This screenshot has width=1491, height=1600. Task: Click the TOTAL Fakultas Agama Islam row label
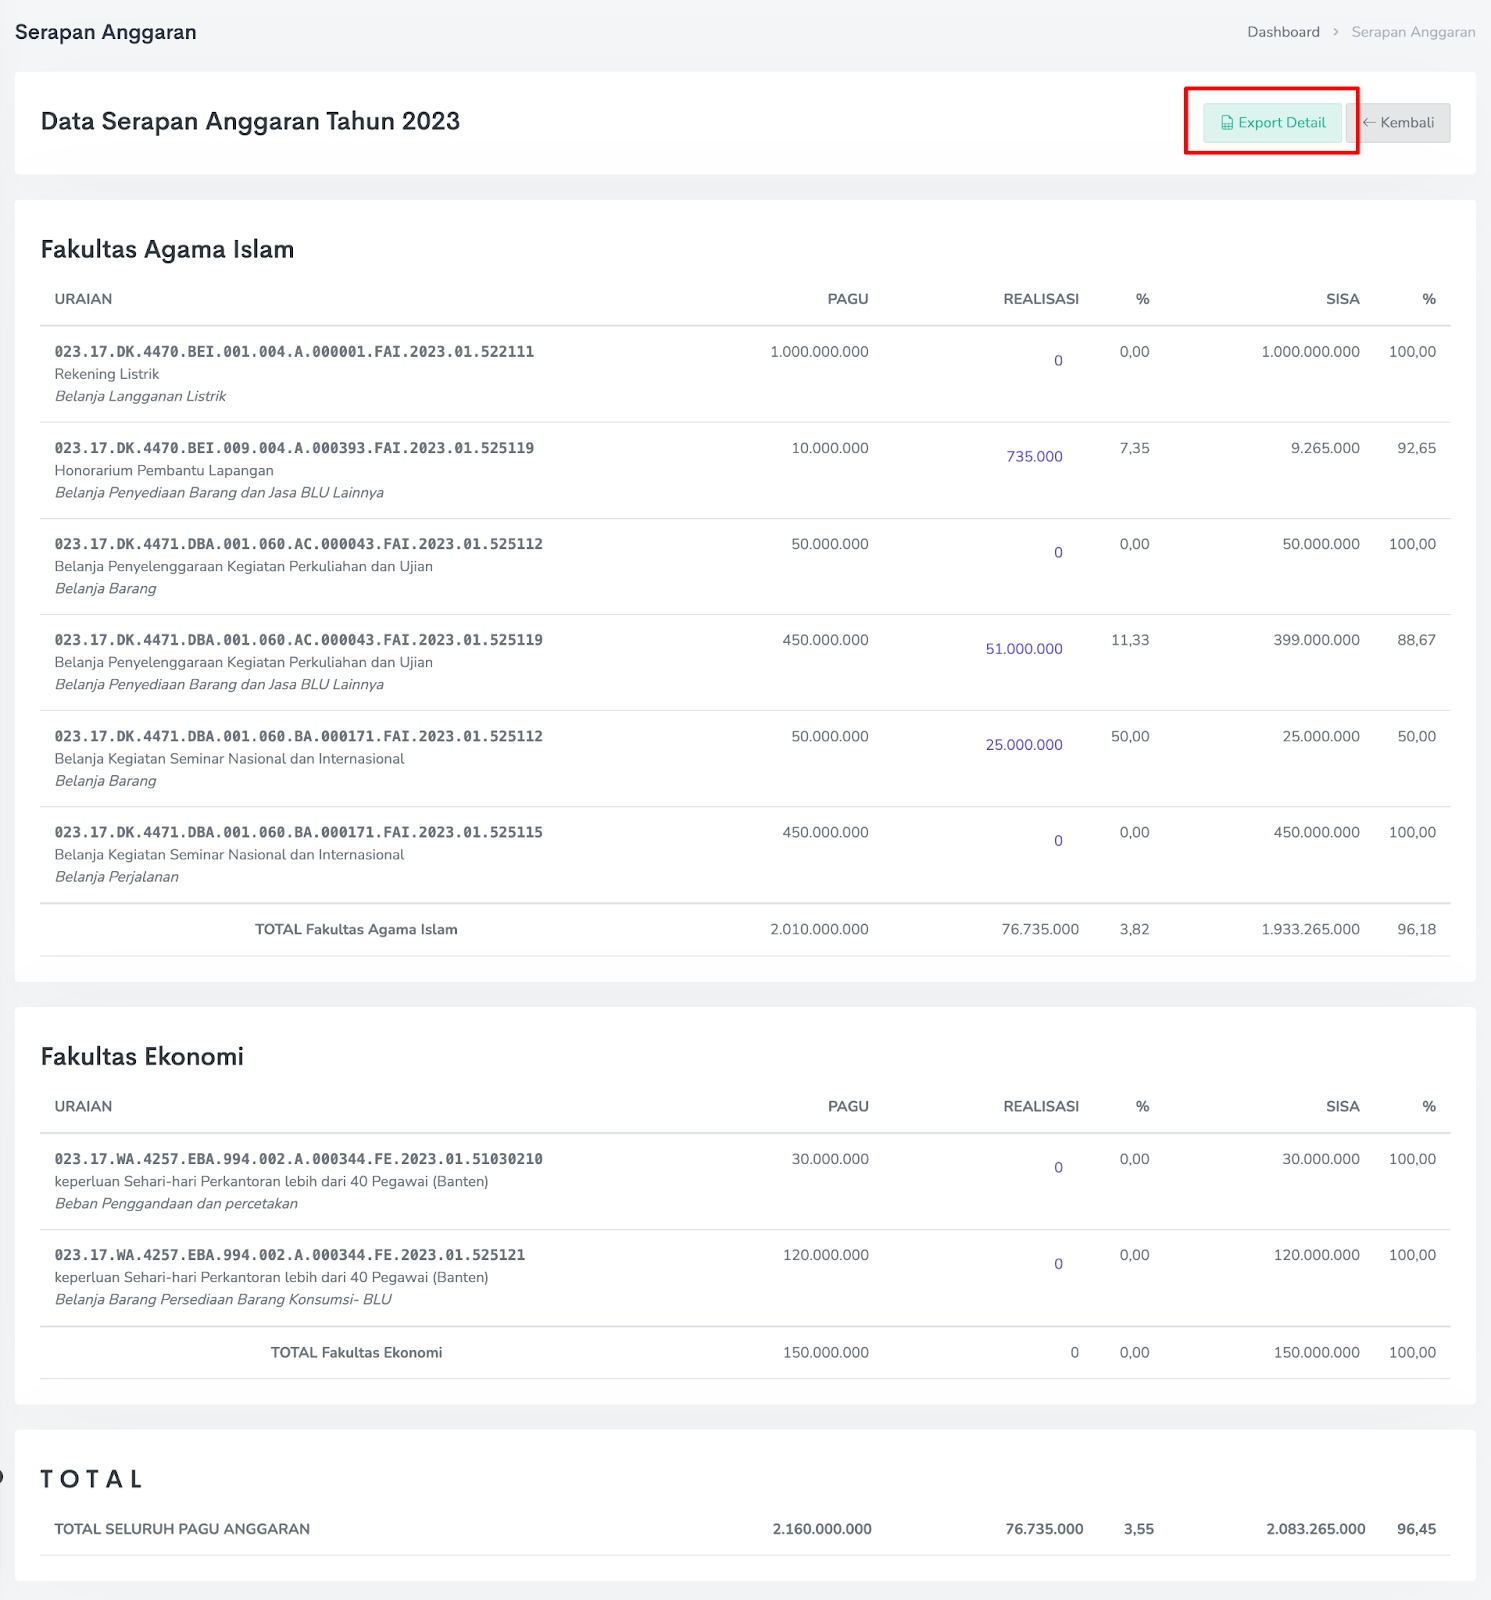[x=356, y=929]
